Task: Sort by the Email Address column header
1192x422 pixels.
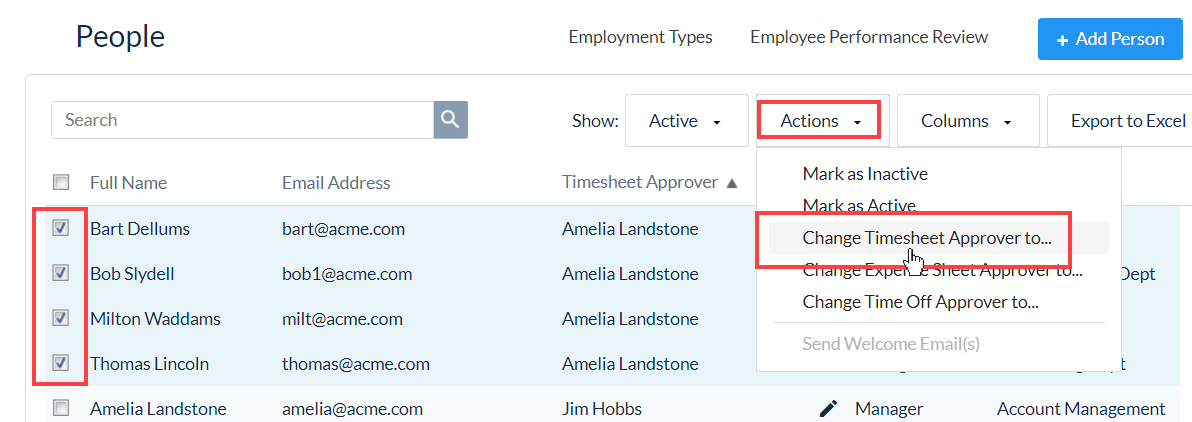Action: 336,182
